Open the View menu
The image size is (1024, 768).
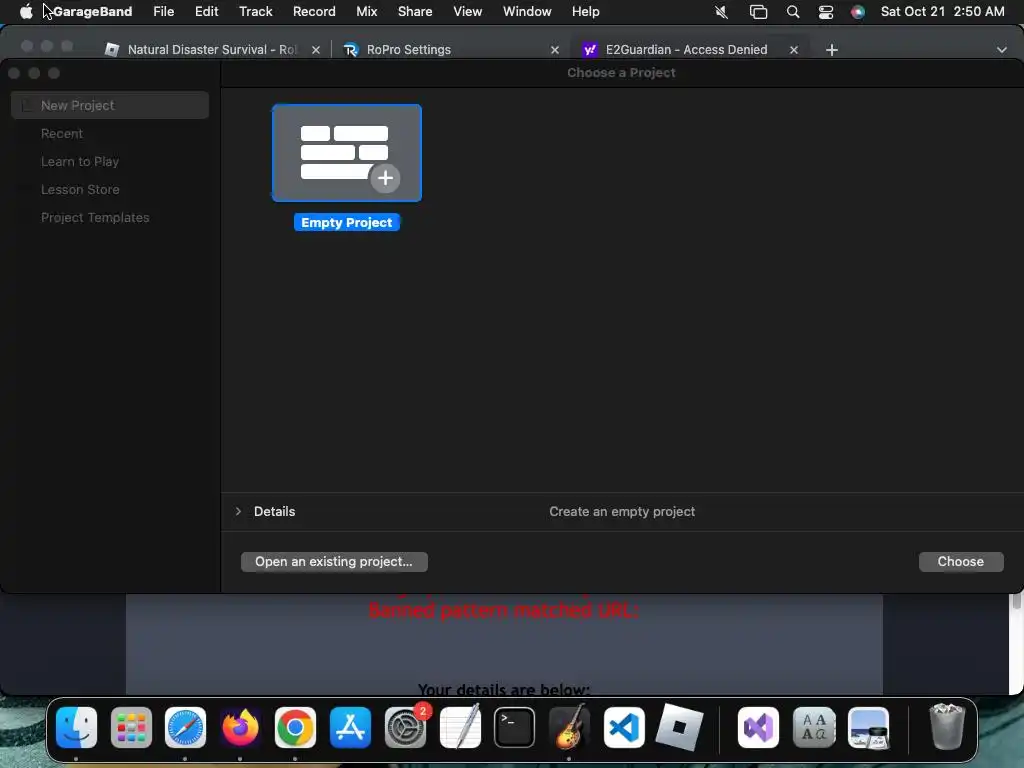[468, 11]
